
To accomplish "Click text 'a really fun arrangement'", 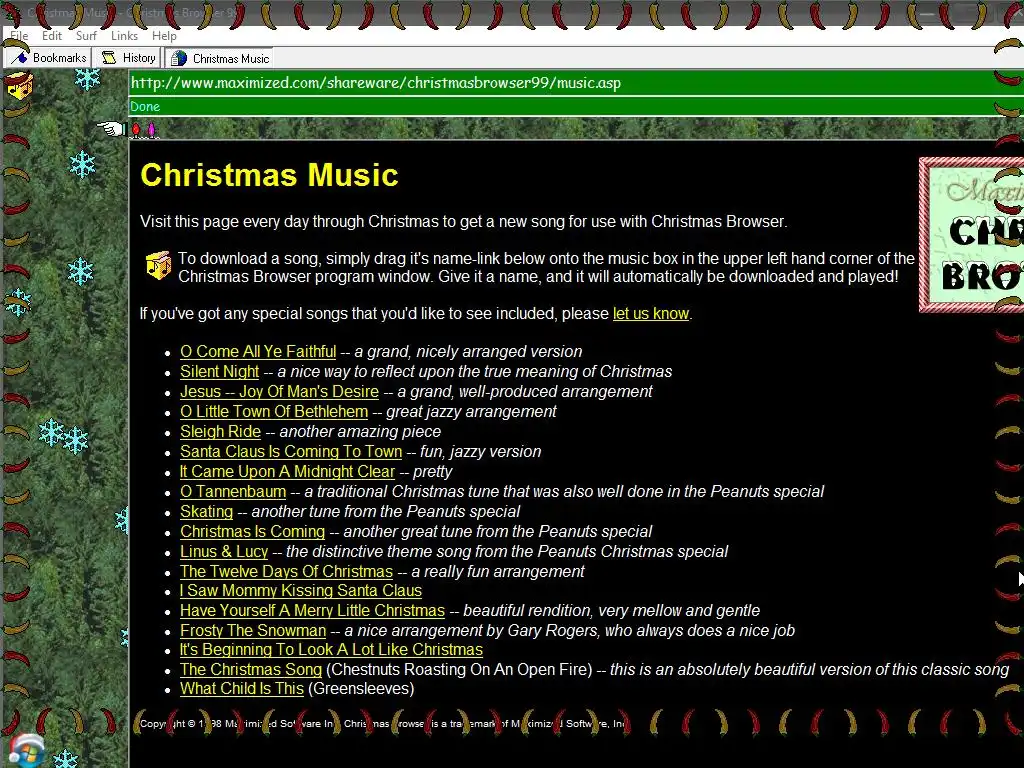I will (498, 571).
